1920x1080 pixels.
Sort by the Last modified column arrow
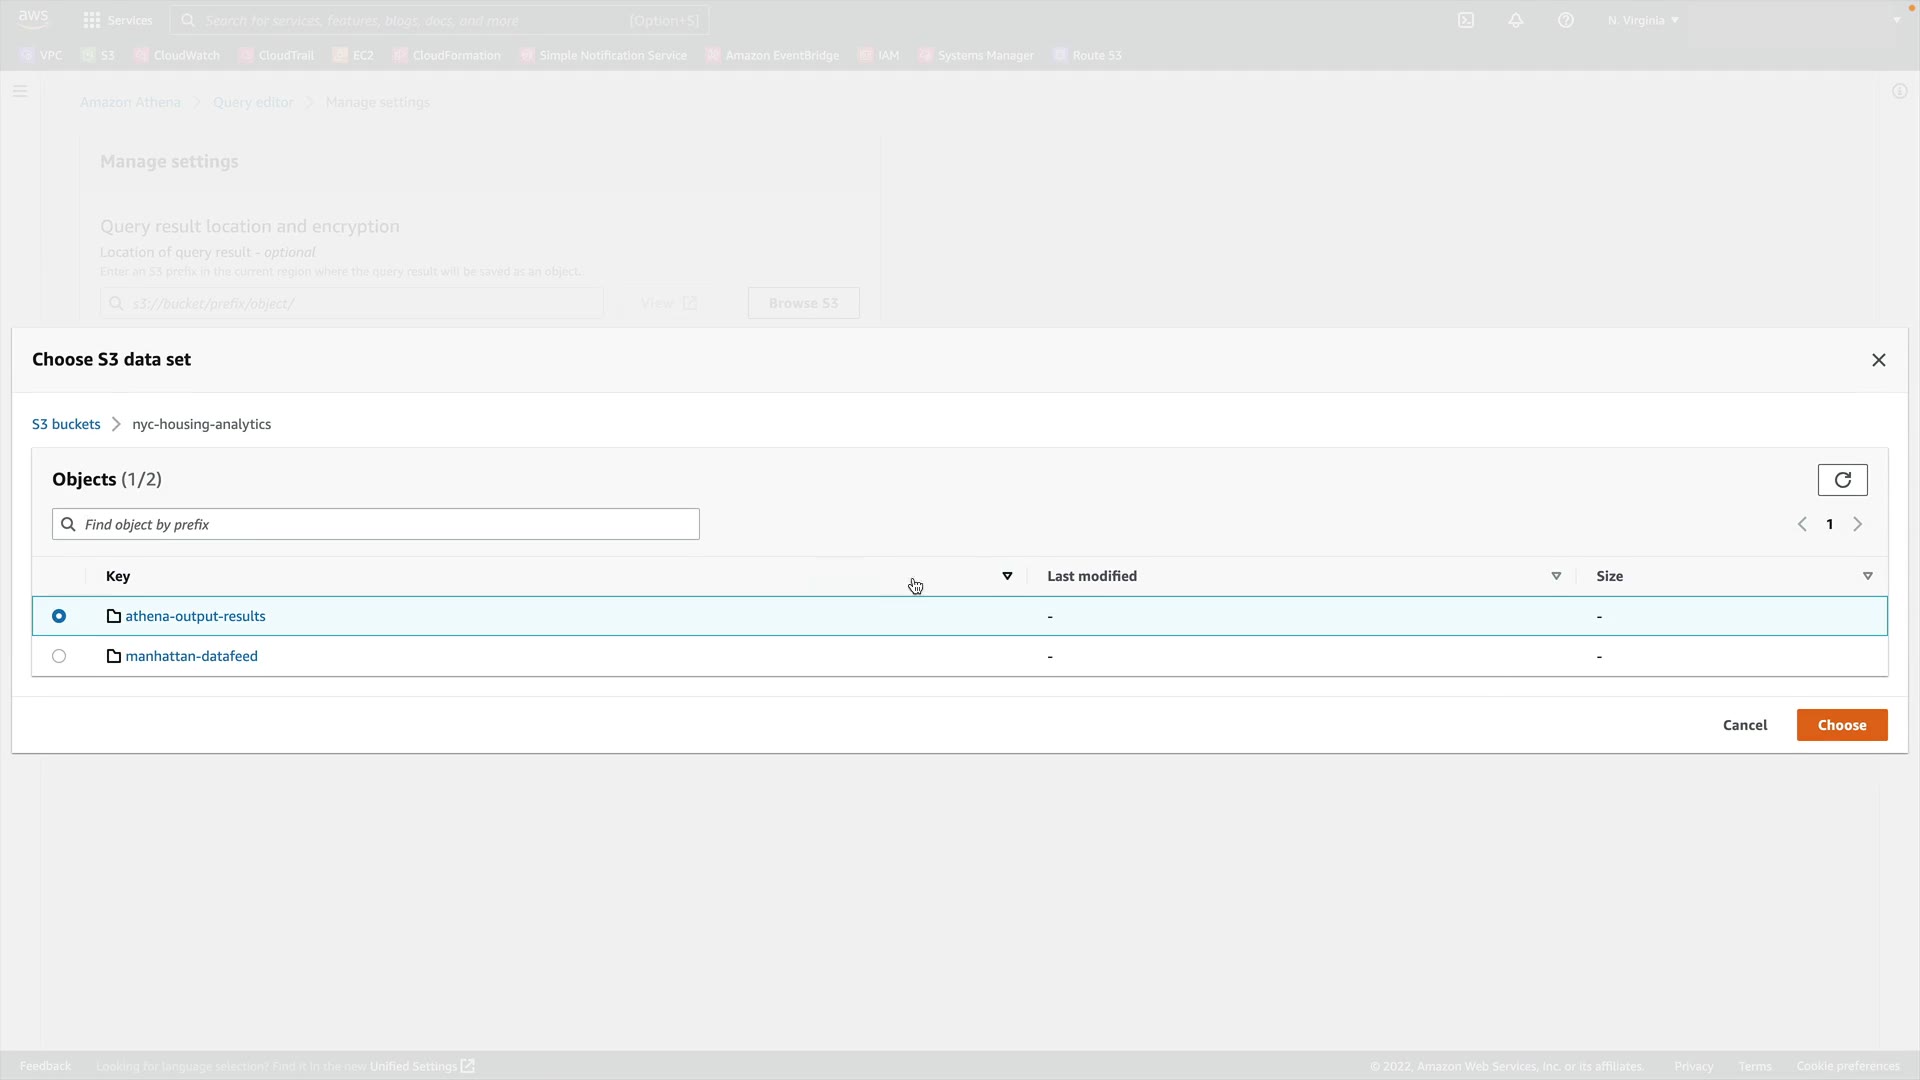pyautogui.click(x=1556, y=576)
